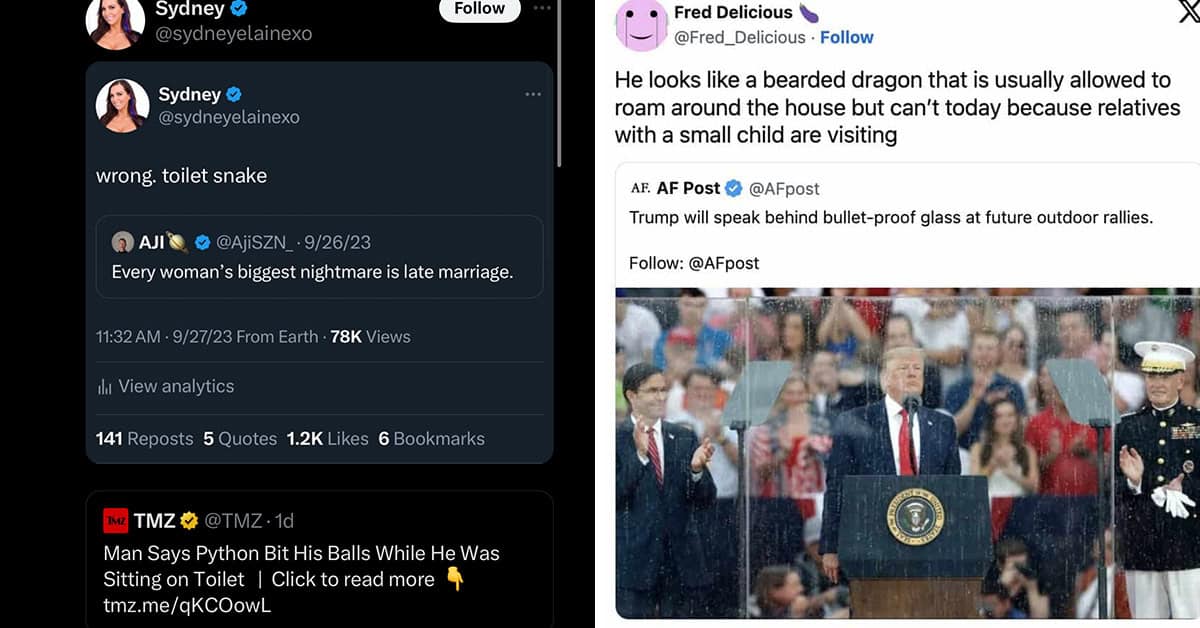1200x628 pixels.
Task: Open the 5 Quotes list
Action: (x=240, y=438)
